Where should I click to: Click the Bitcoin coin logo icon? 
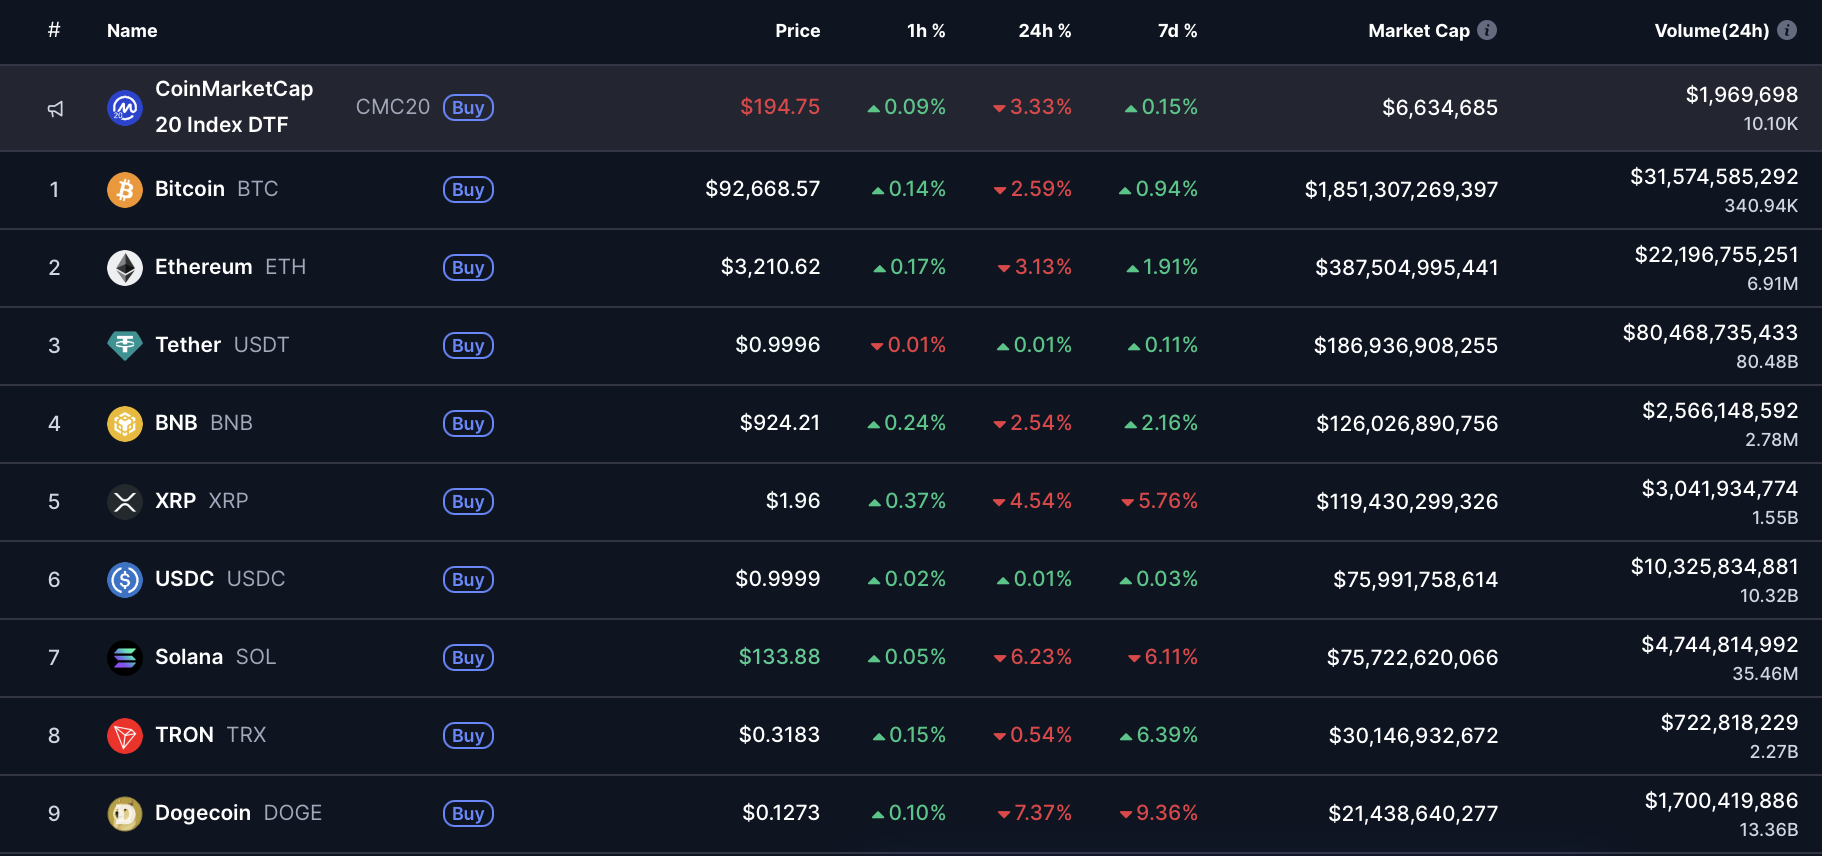click(125, 190)
